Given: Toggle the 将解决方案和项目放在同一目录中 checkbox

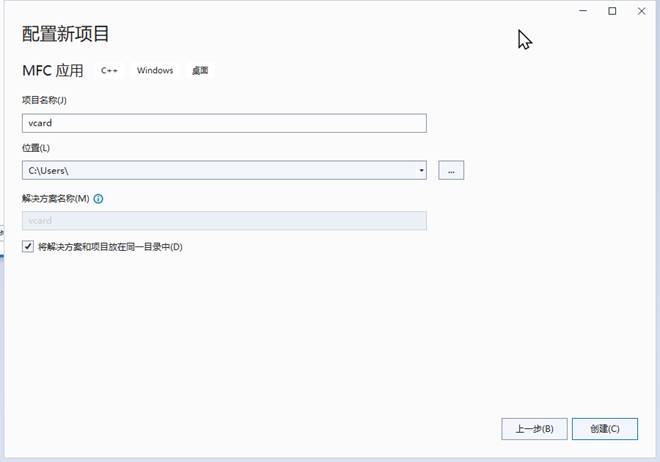Looking at the screenshot, I should 28,246.
